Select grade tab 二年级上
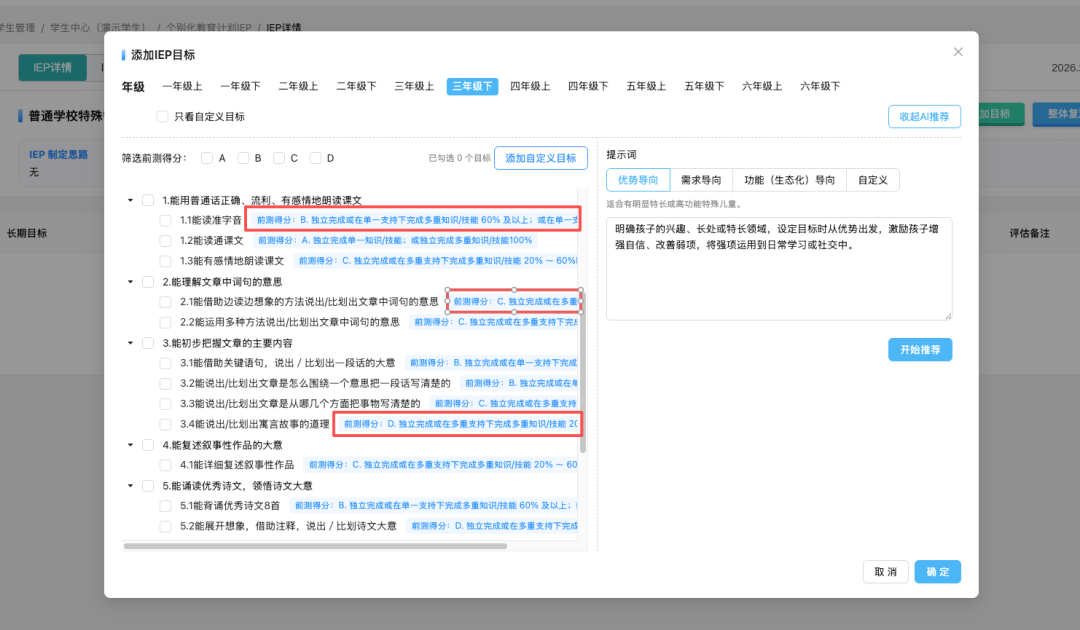1080x630 pixels. (x=298, y=86)
